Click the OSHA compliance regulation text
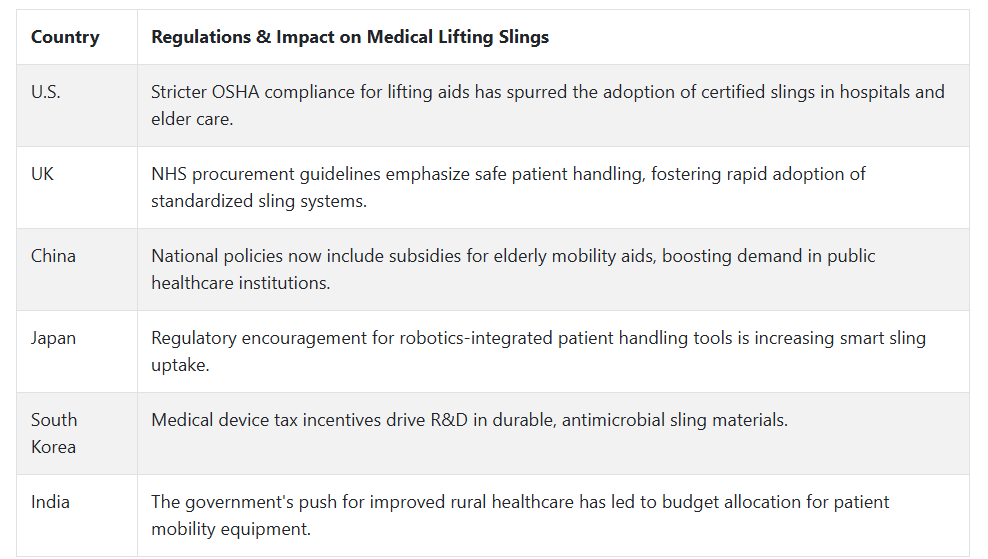Image resolution: width=988 pixels, height=559 pixels. point(548,105)
